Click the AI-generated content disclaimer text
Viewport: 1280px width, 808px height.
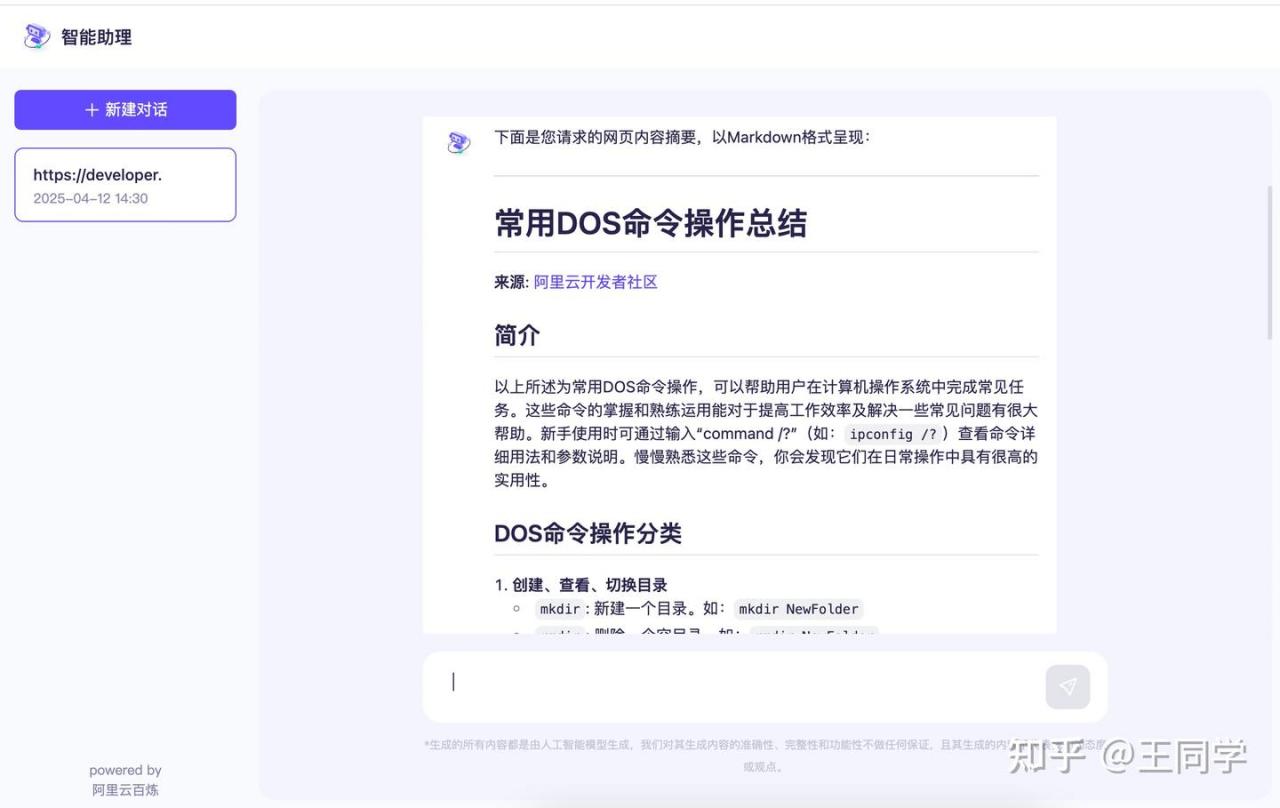point(765,755)
